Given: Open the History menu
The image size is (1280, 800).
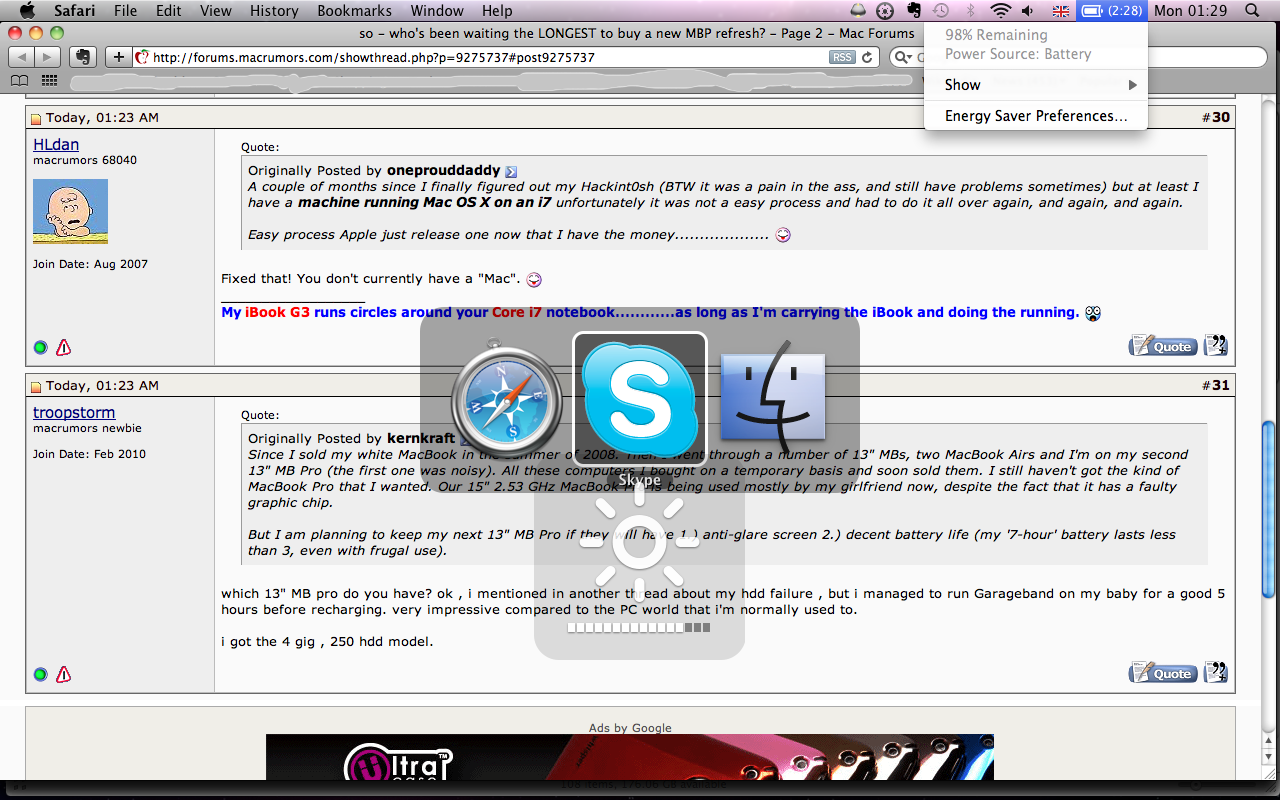Looking at the screenshot, I should tap(274, 11).
